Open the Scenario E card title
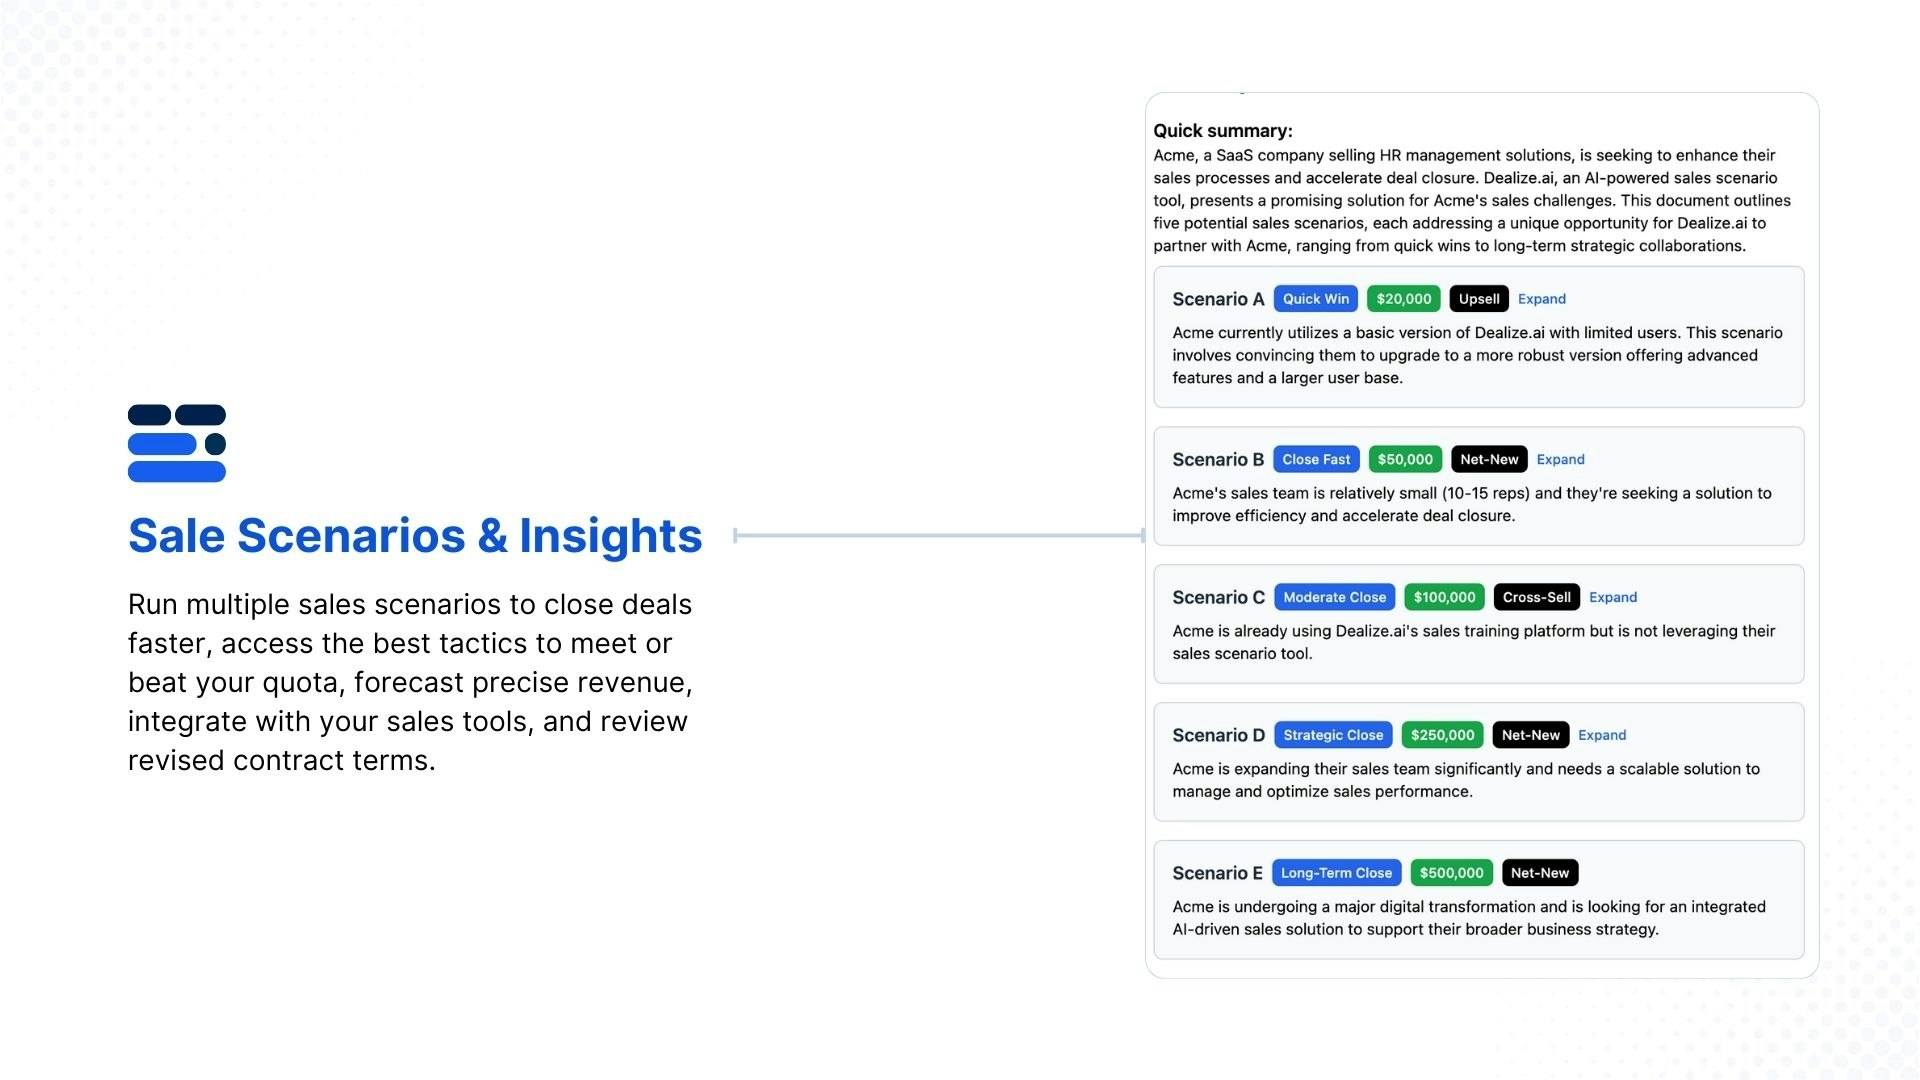The height and width of the screenshot is (1080, 1920). [x=1217, y=873]
